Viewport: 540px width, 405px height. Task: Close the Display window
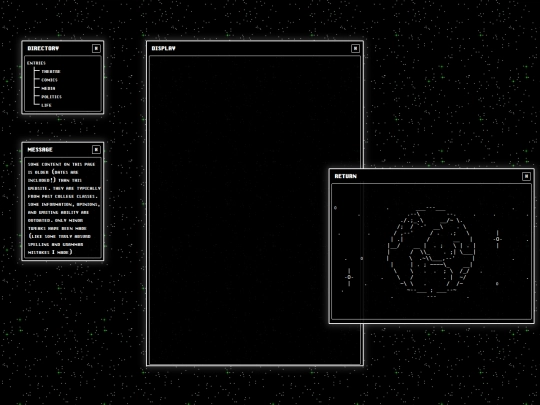(355, 48)
